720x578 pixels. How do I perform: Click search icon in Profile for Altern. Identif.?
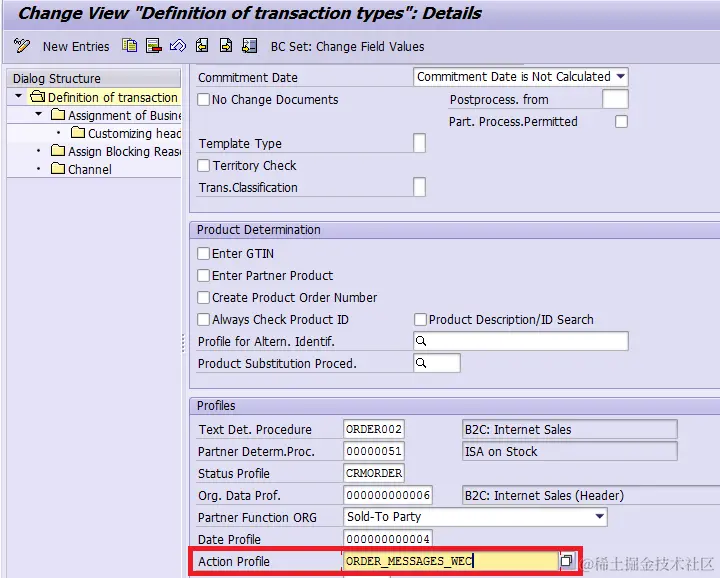point(421,341)
